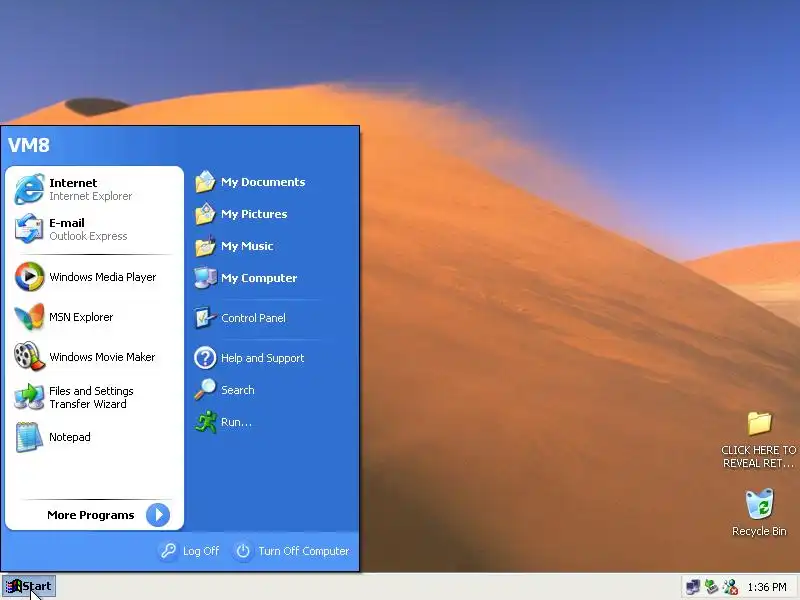The height and width of the screenshot is (600, 800).
Task: Click the Run running man icon
Action: coord(205,422)
